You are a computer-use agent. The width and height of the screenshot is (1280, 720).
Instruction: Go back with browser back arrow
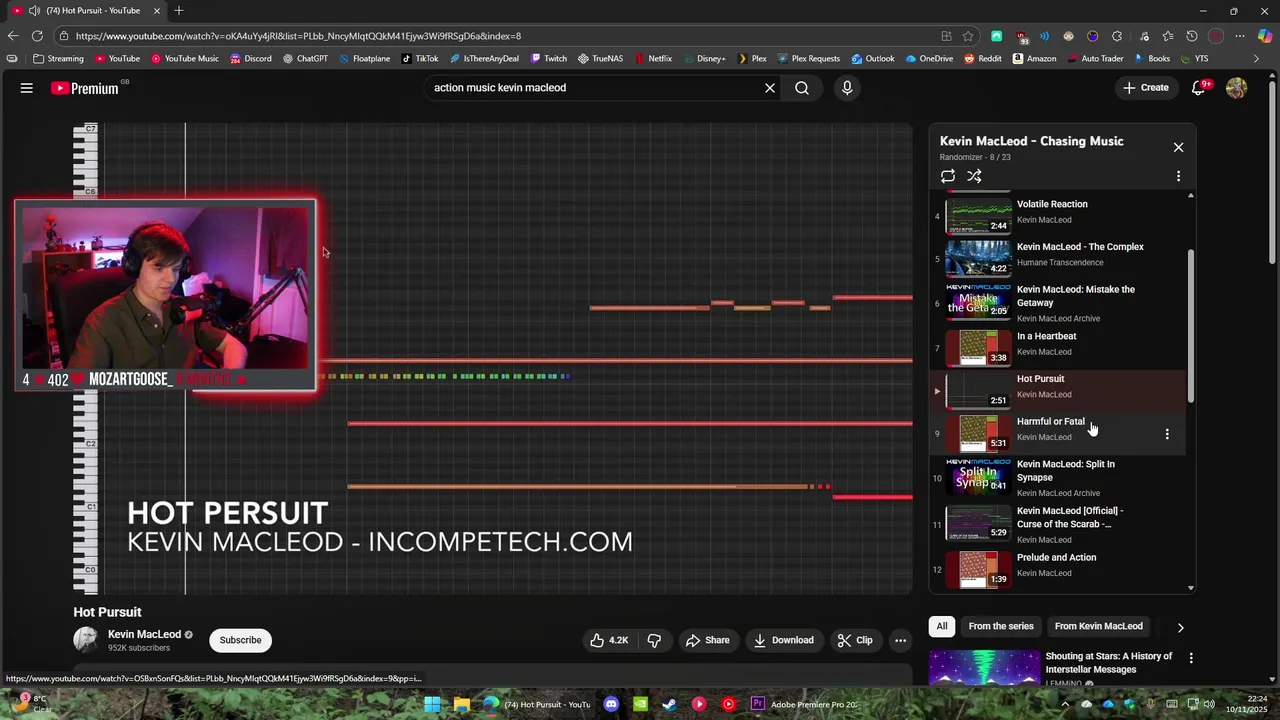(13, 36)
